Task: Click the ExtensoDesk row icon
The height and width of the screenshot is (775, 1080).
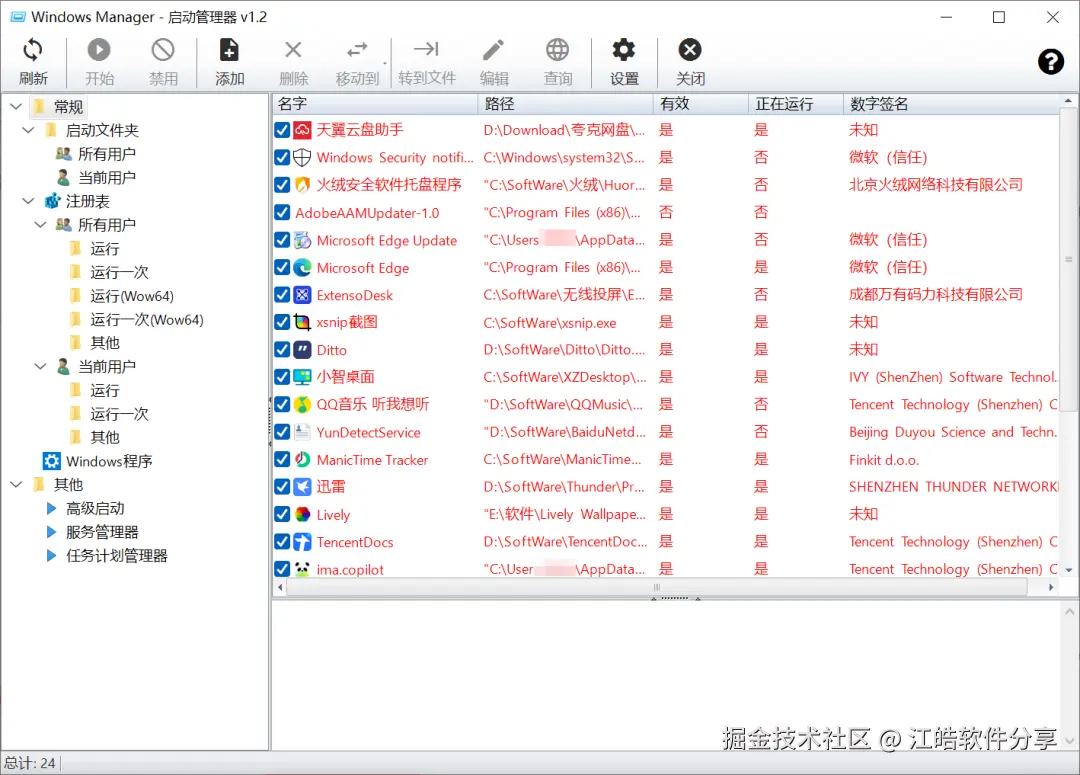Action: [x=302, y=295]
